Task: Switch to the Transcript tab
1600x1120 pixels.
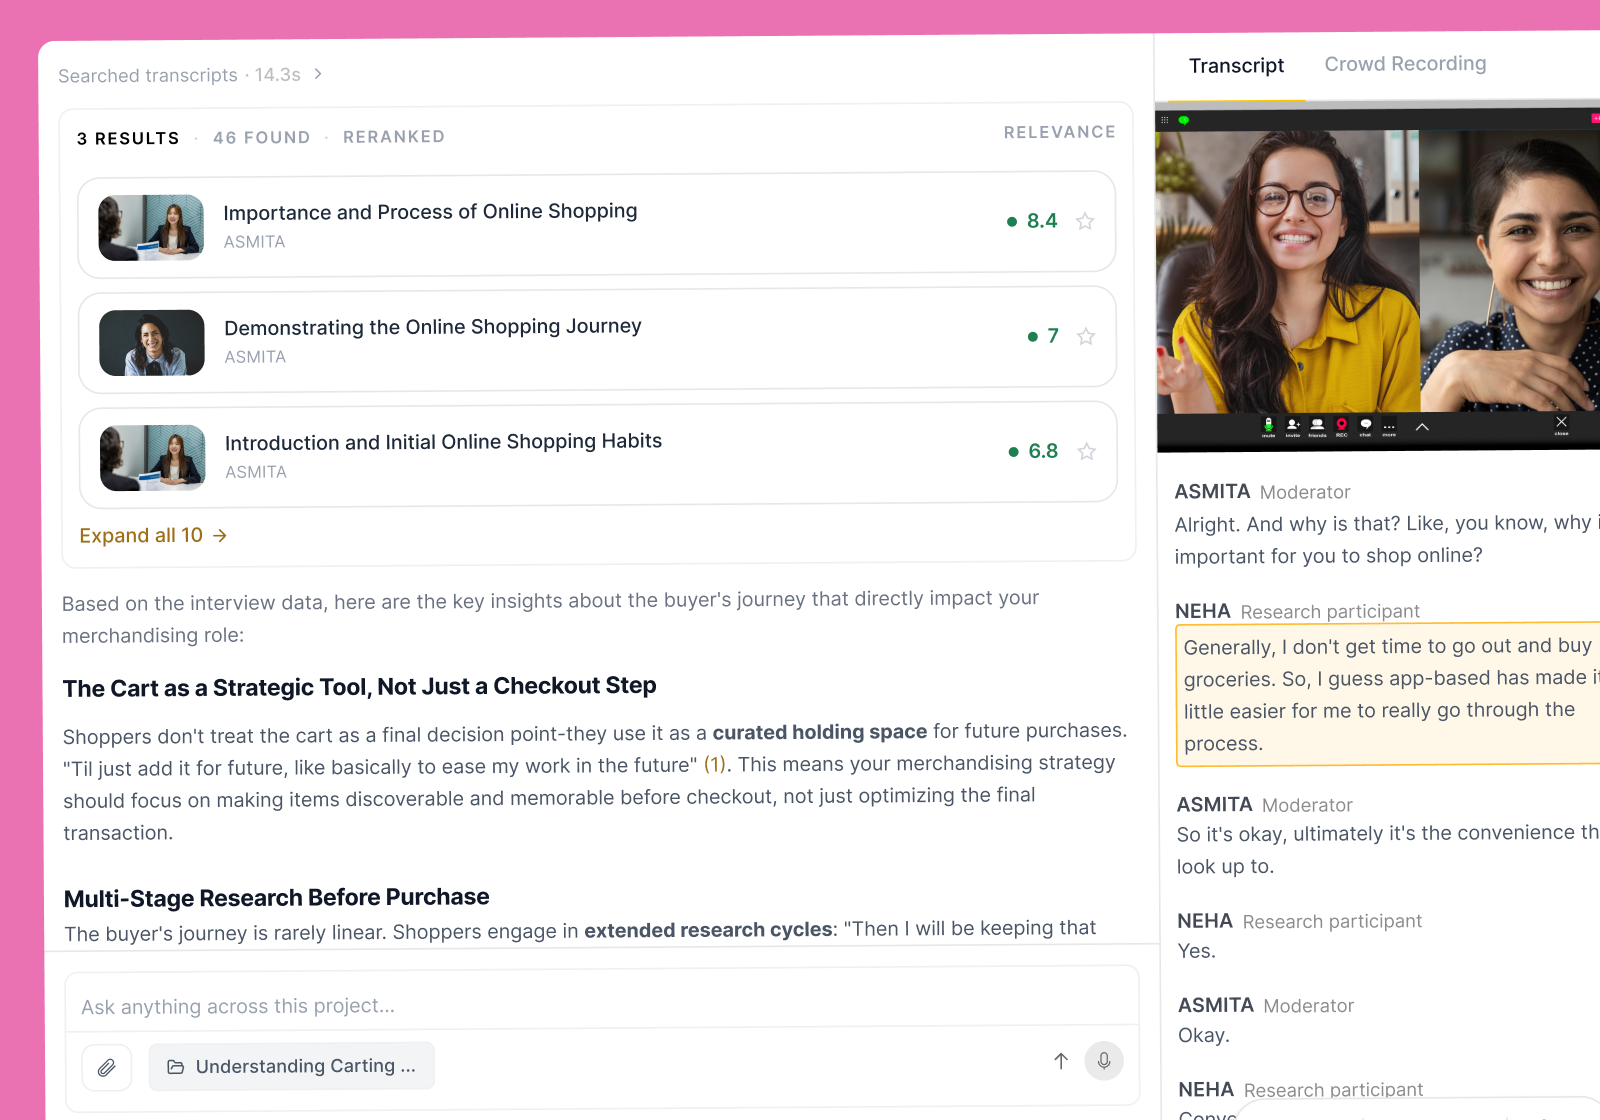Action: pyautogui.click(x=1236, y=66)
